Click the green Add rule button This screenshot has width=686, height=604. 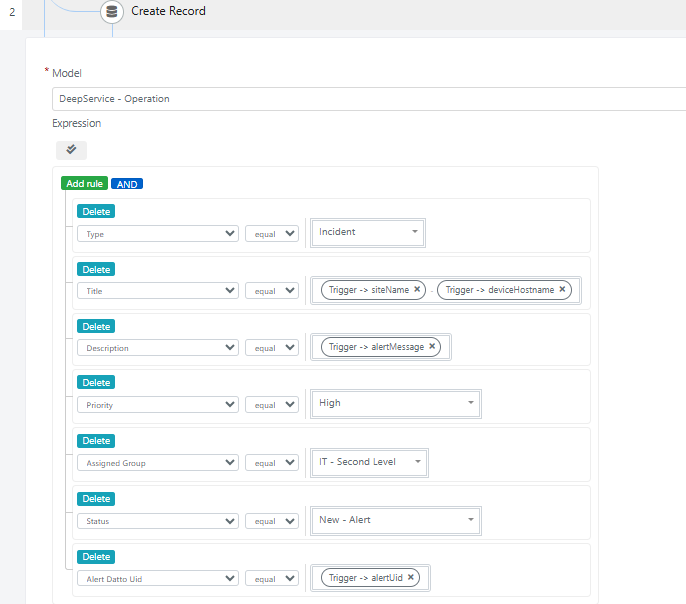[84, 184]
